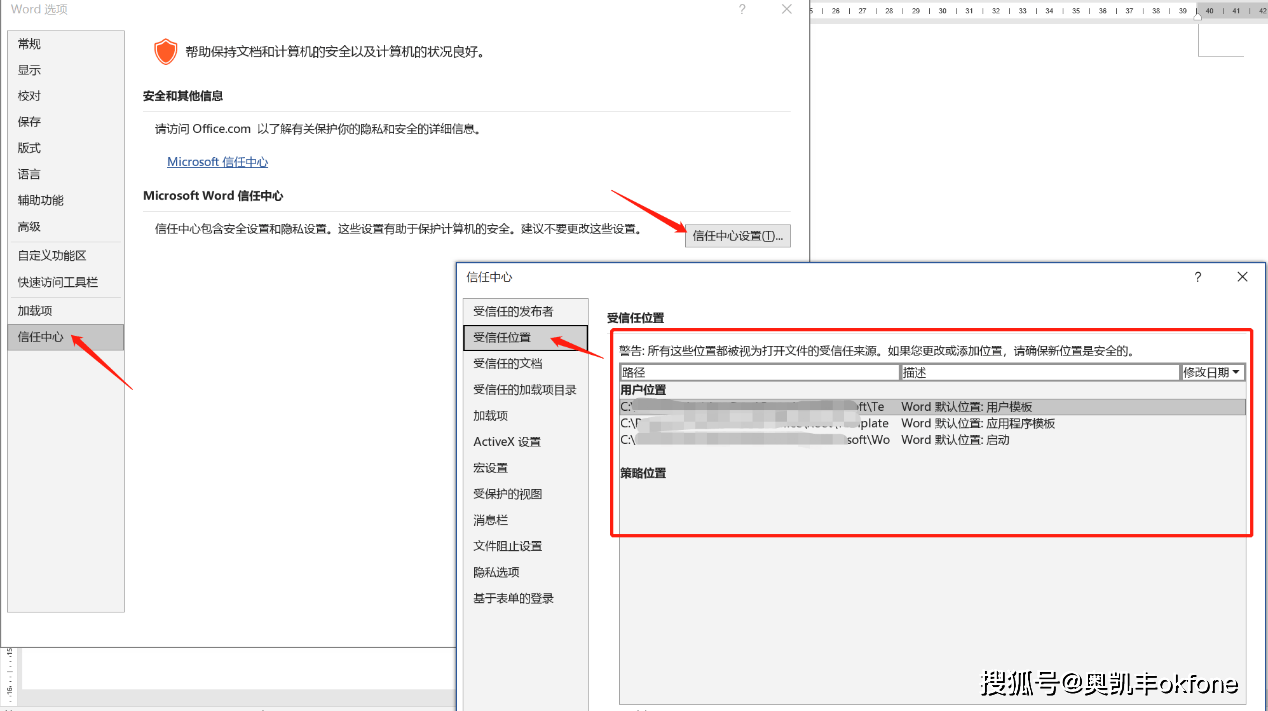Viewport: 1268px width, 711px height.
Task: Click the 描述 column header
Action: 1039,372
